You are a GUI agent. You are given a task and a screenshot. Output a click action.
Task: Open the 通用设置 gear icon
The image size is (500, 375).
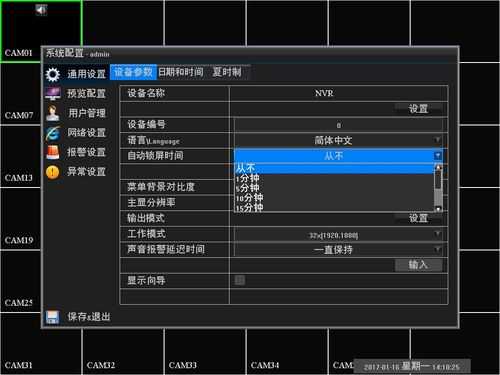tap(53, 74)
